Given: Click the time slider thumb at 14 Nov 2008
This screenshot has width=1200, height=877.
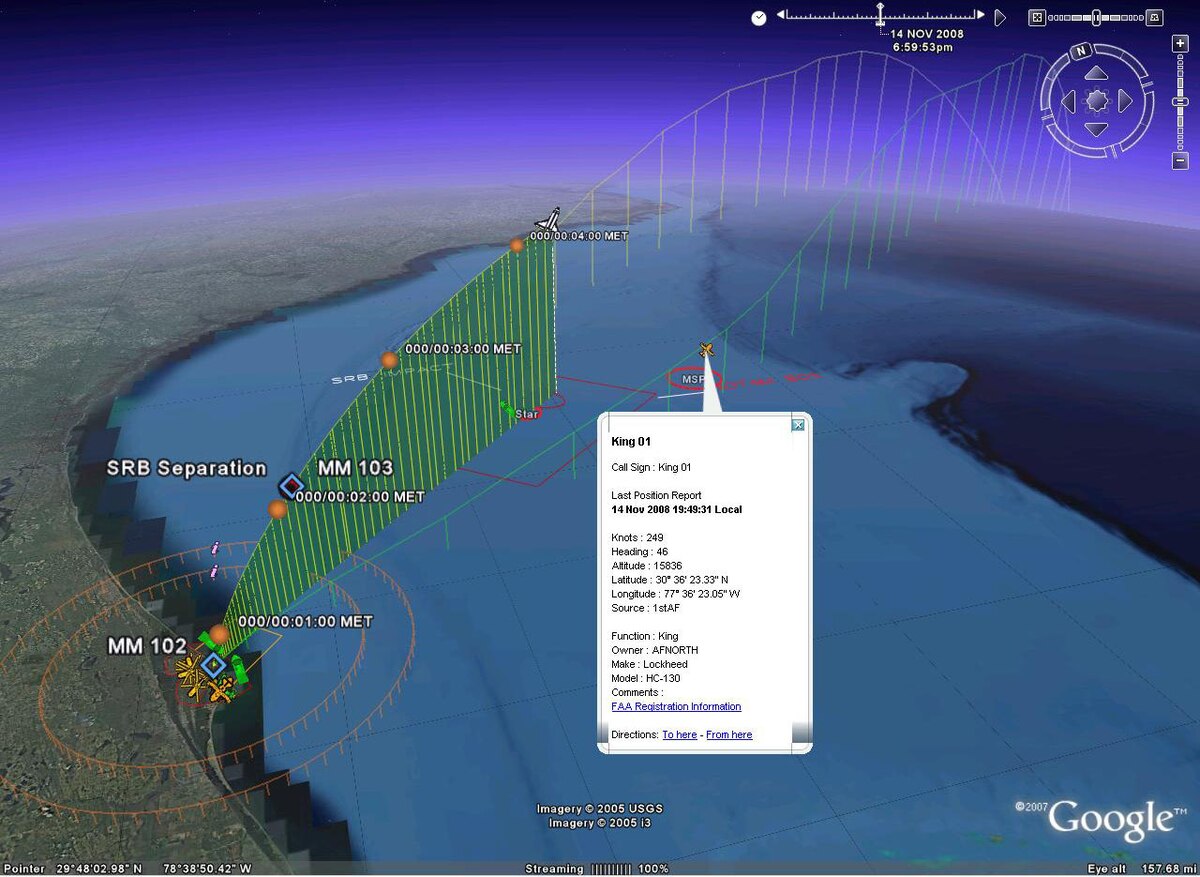Looking at the screenshot, I should coord(881,16).
